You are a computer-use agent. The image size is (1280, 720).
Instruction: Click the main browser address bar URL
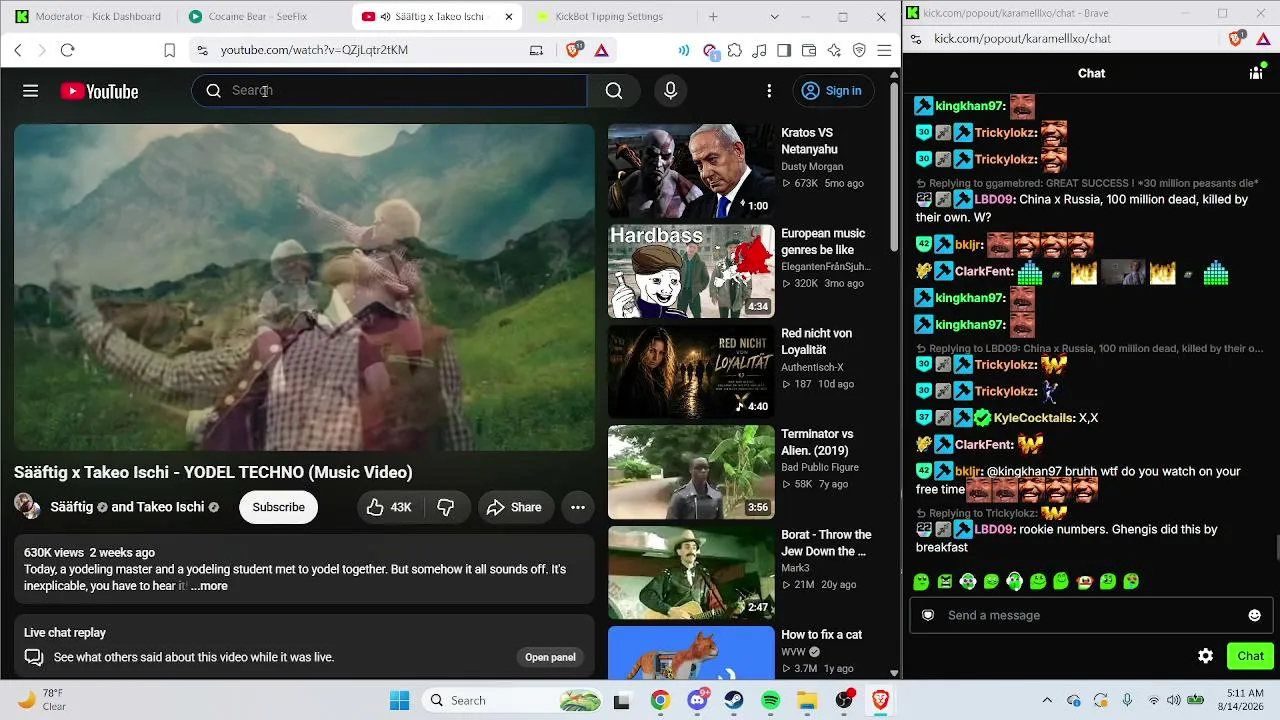coord(314,50)
